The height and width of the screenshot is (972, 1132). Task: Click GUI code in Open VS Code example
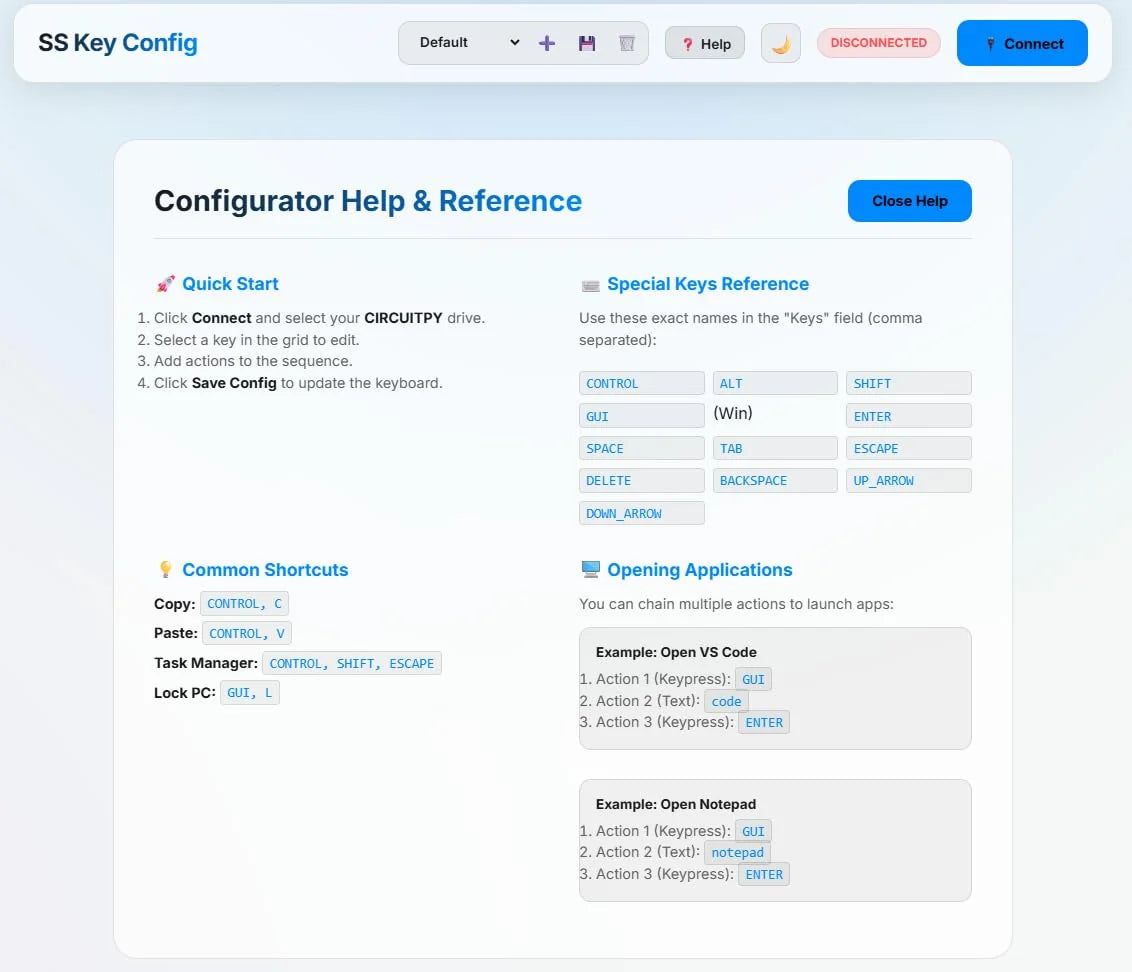753,680
